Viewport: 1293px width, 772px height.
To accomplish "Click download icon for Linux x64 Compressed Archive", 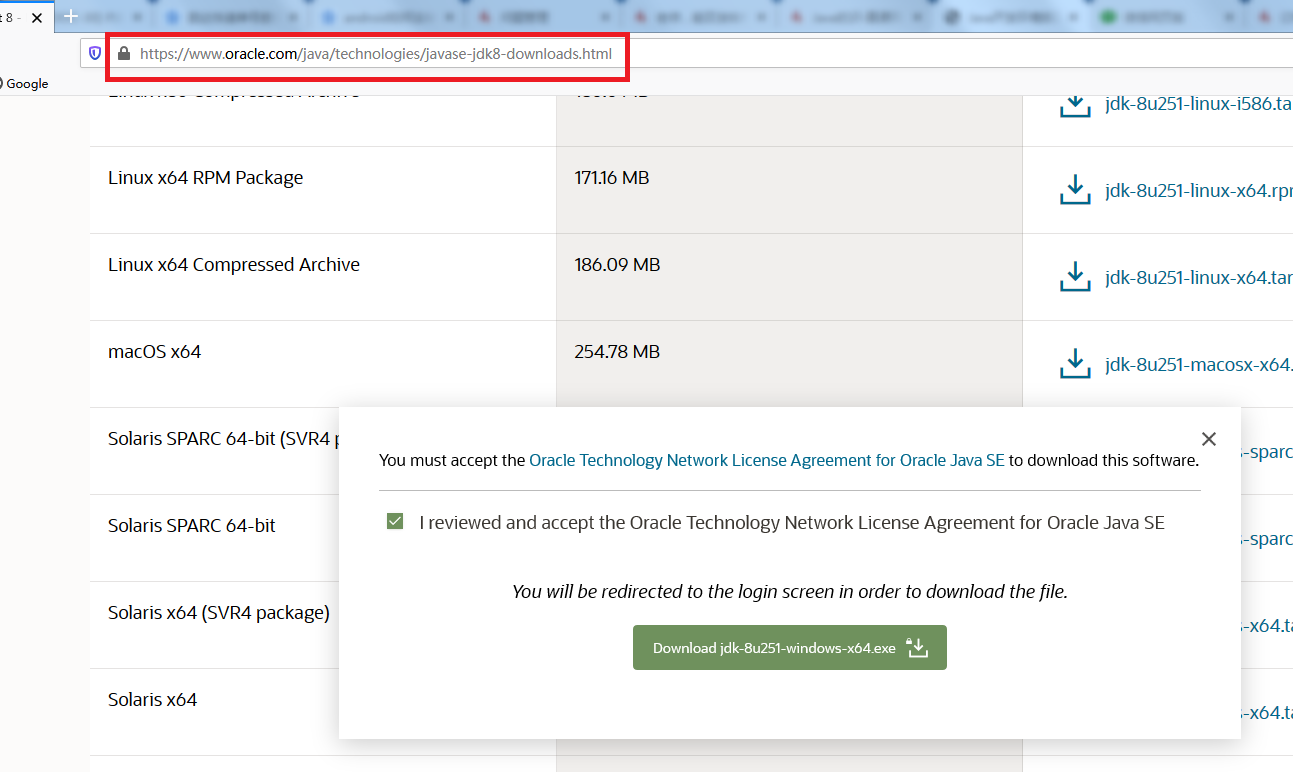I will pyautogui.click(x=1074, y=277).
